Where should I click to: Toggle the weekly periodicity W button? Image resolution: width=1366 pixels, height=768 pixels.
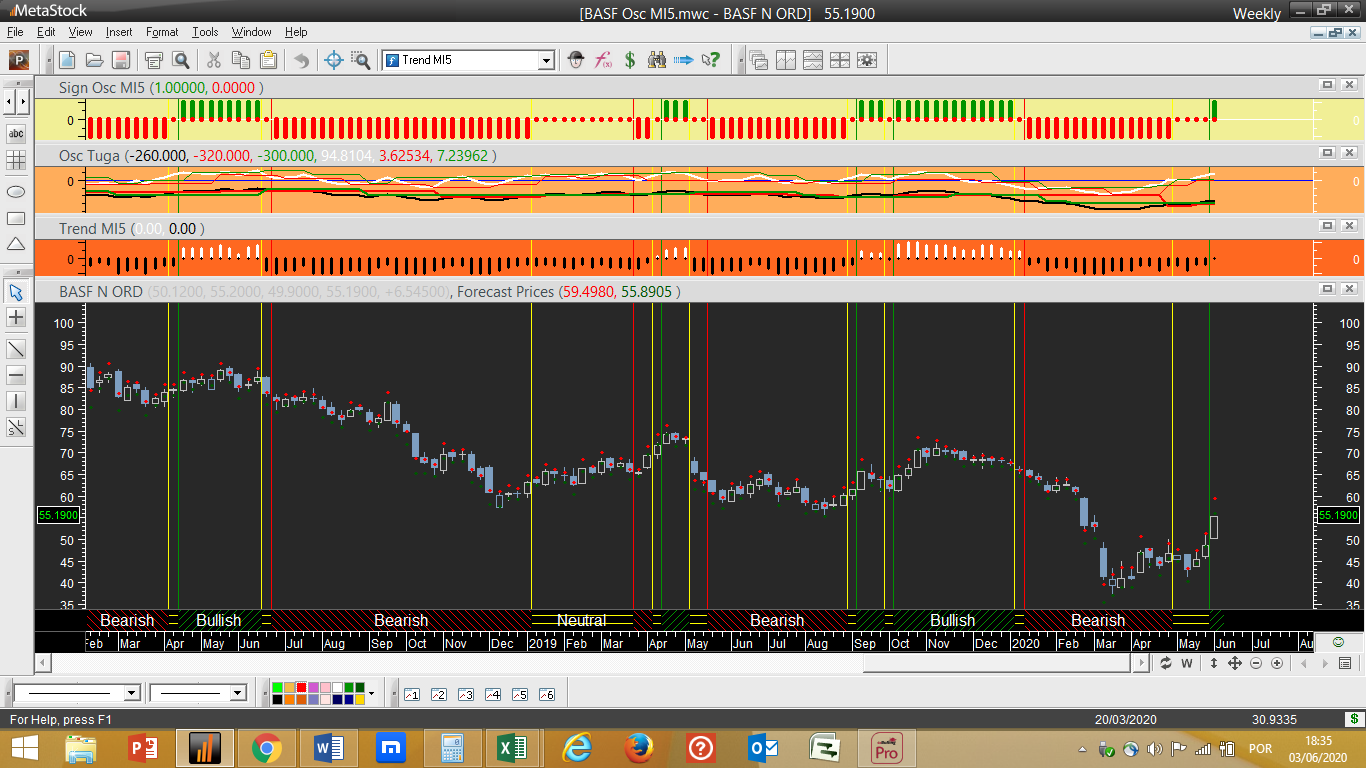coord(1187,663)
